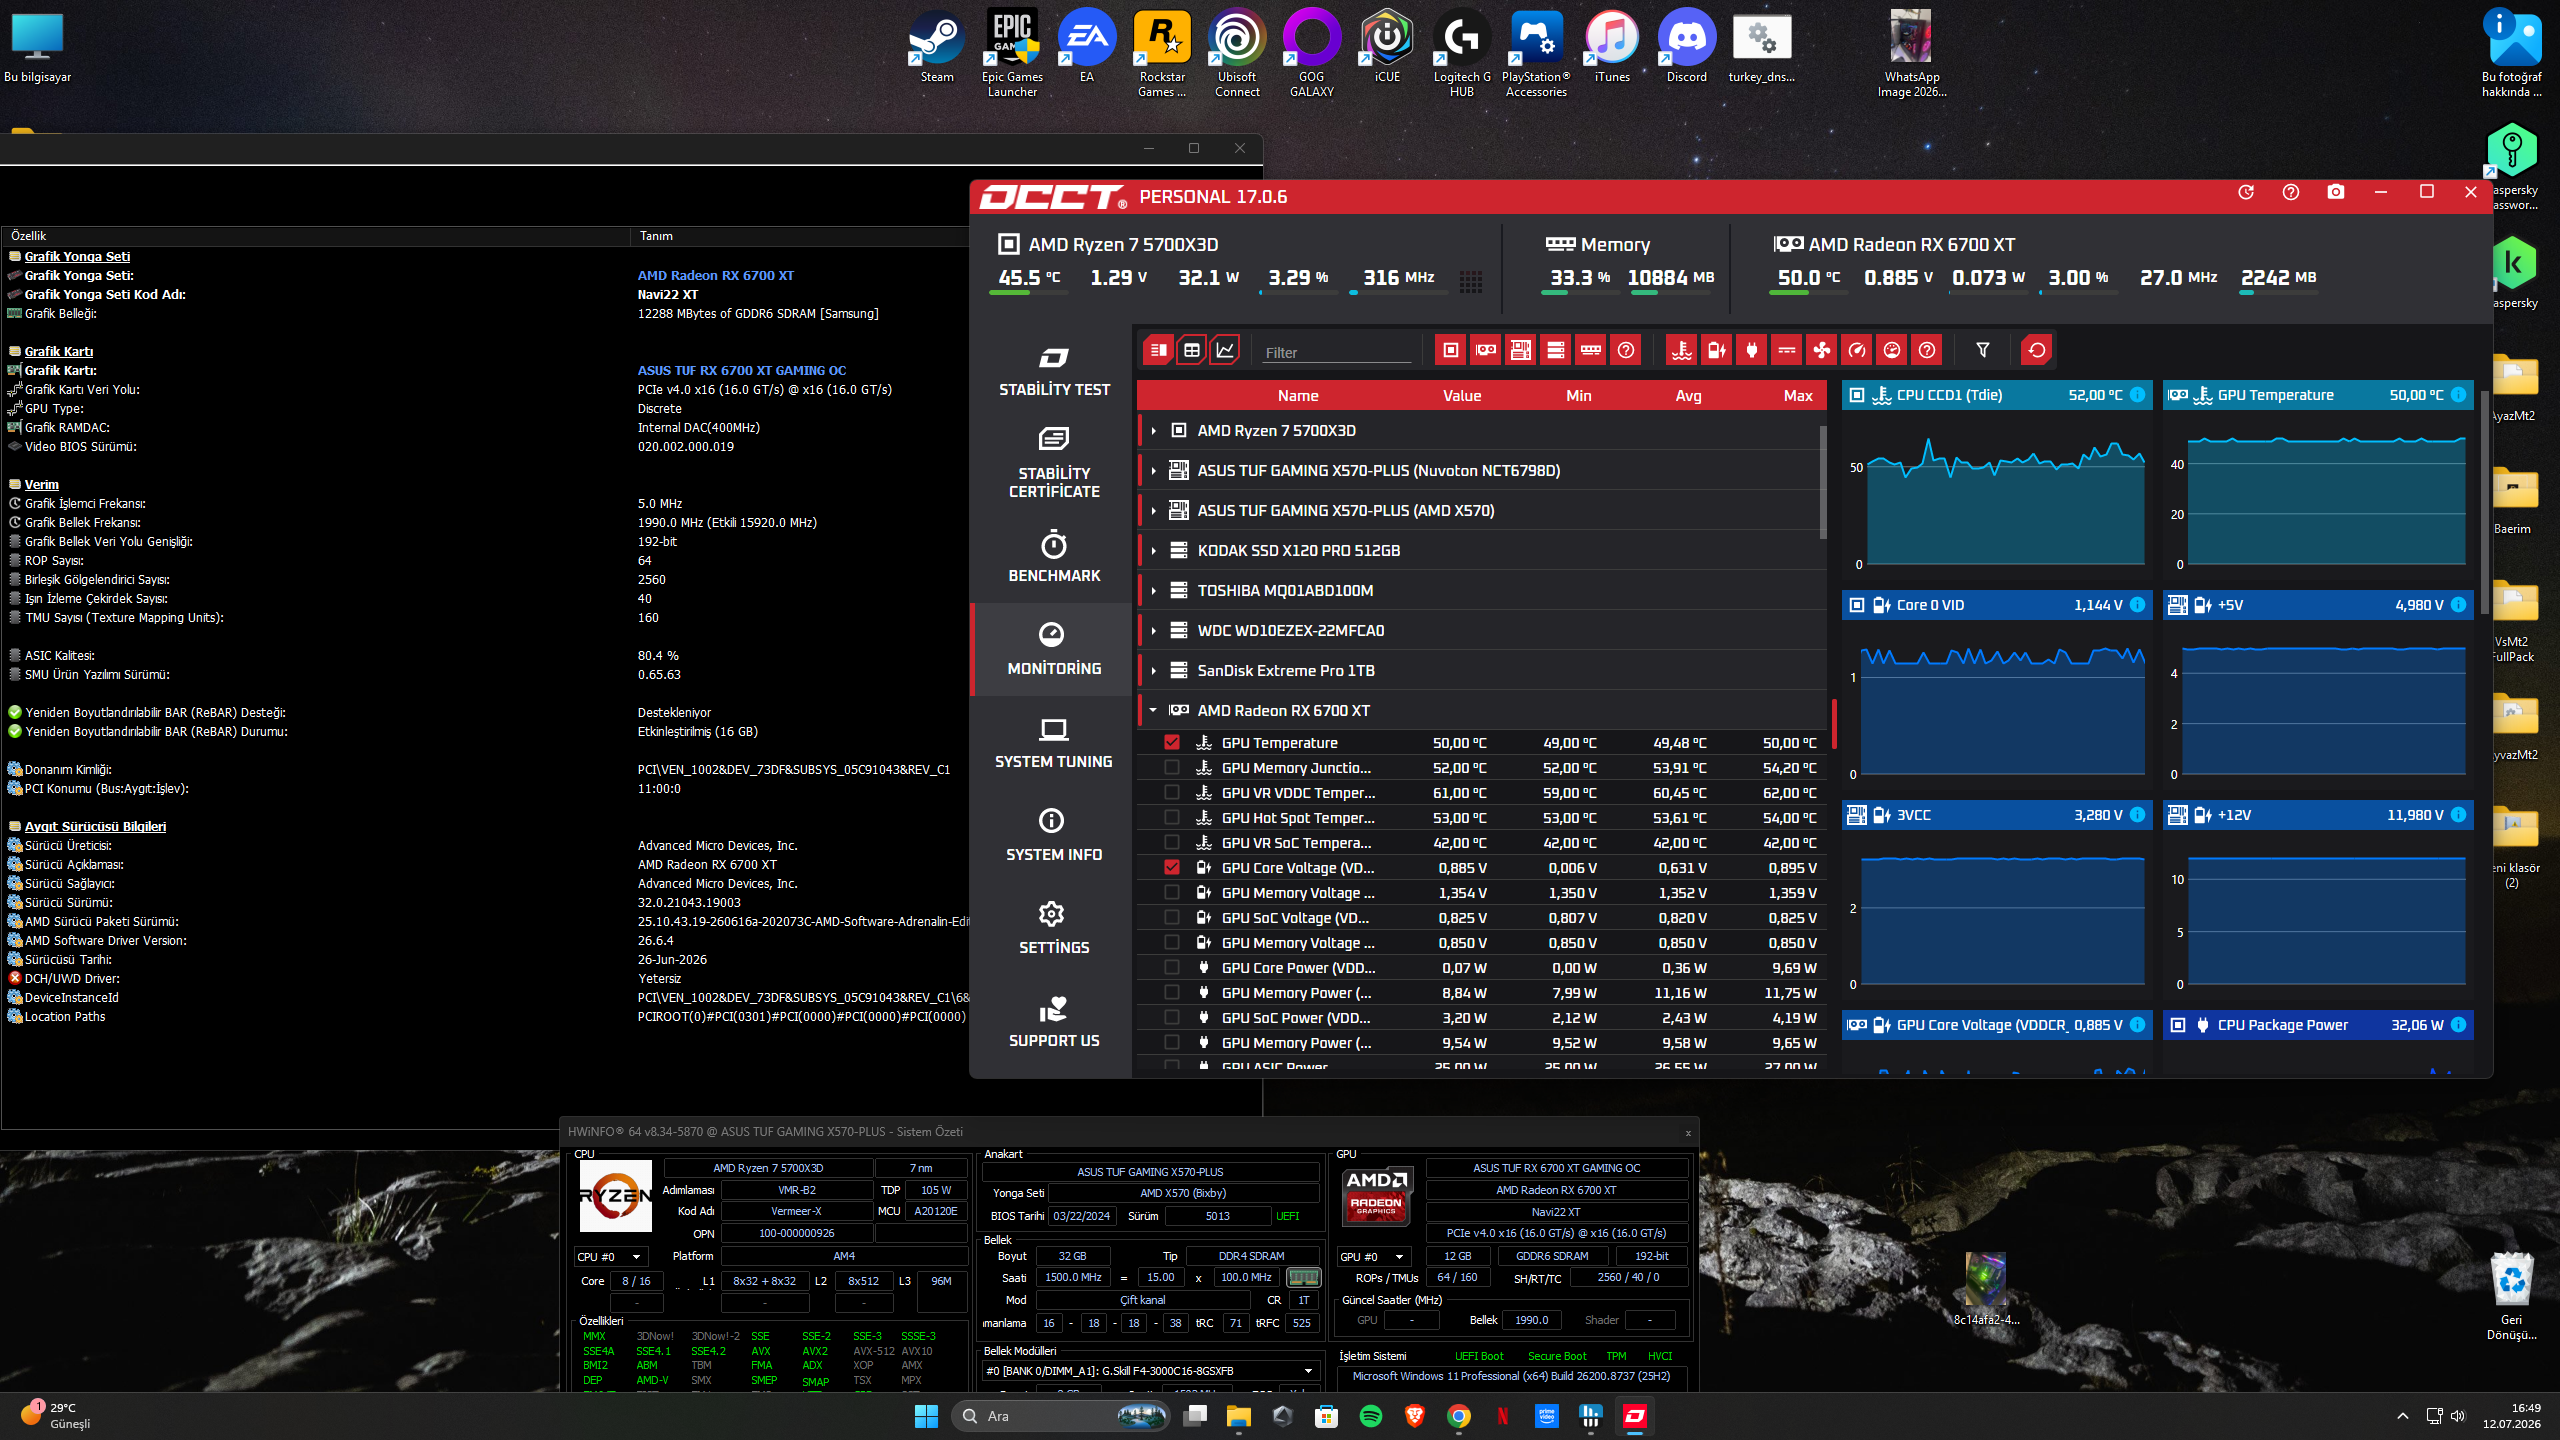Viewport: 2560px width, 1440px height.
Task: Toggle the usage dial sensor type filter
Action: (1892, 350)
